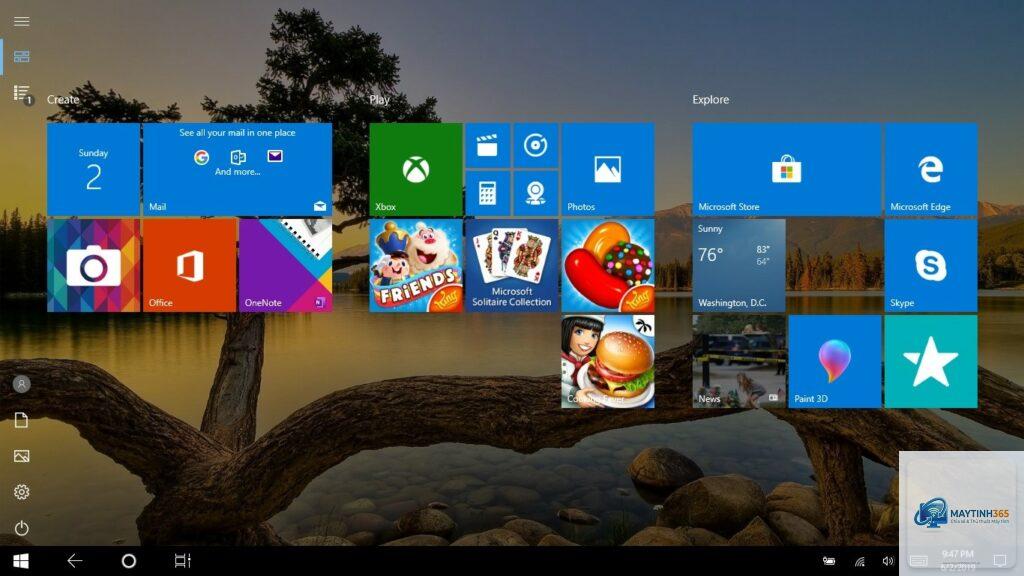
Task: Open the News tile
Action: [739, 361]
